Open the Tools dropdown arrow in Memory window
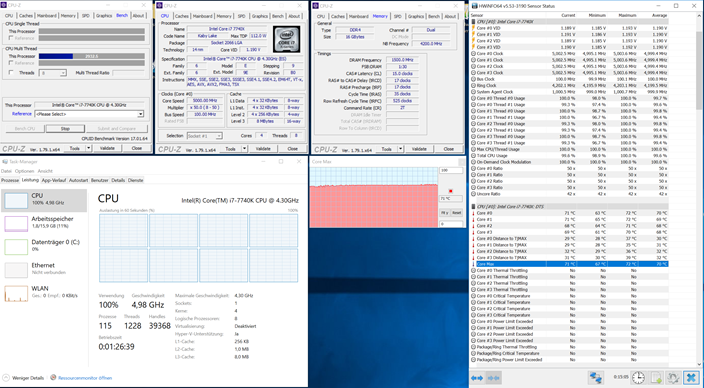Viewport: 704px width, 388px height. click(400, 149)
